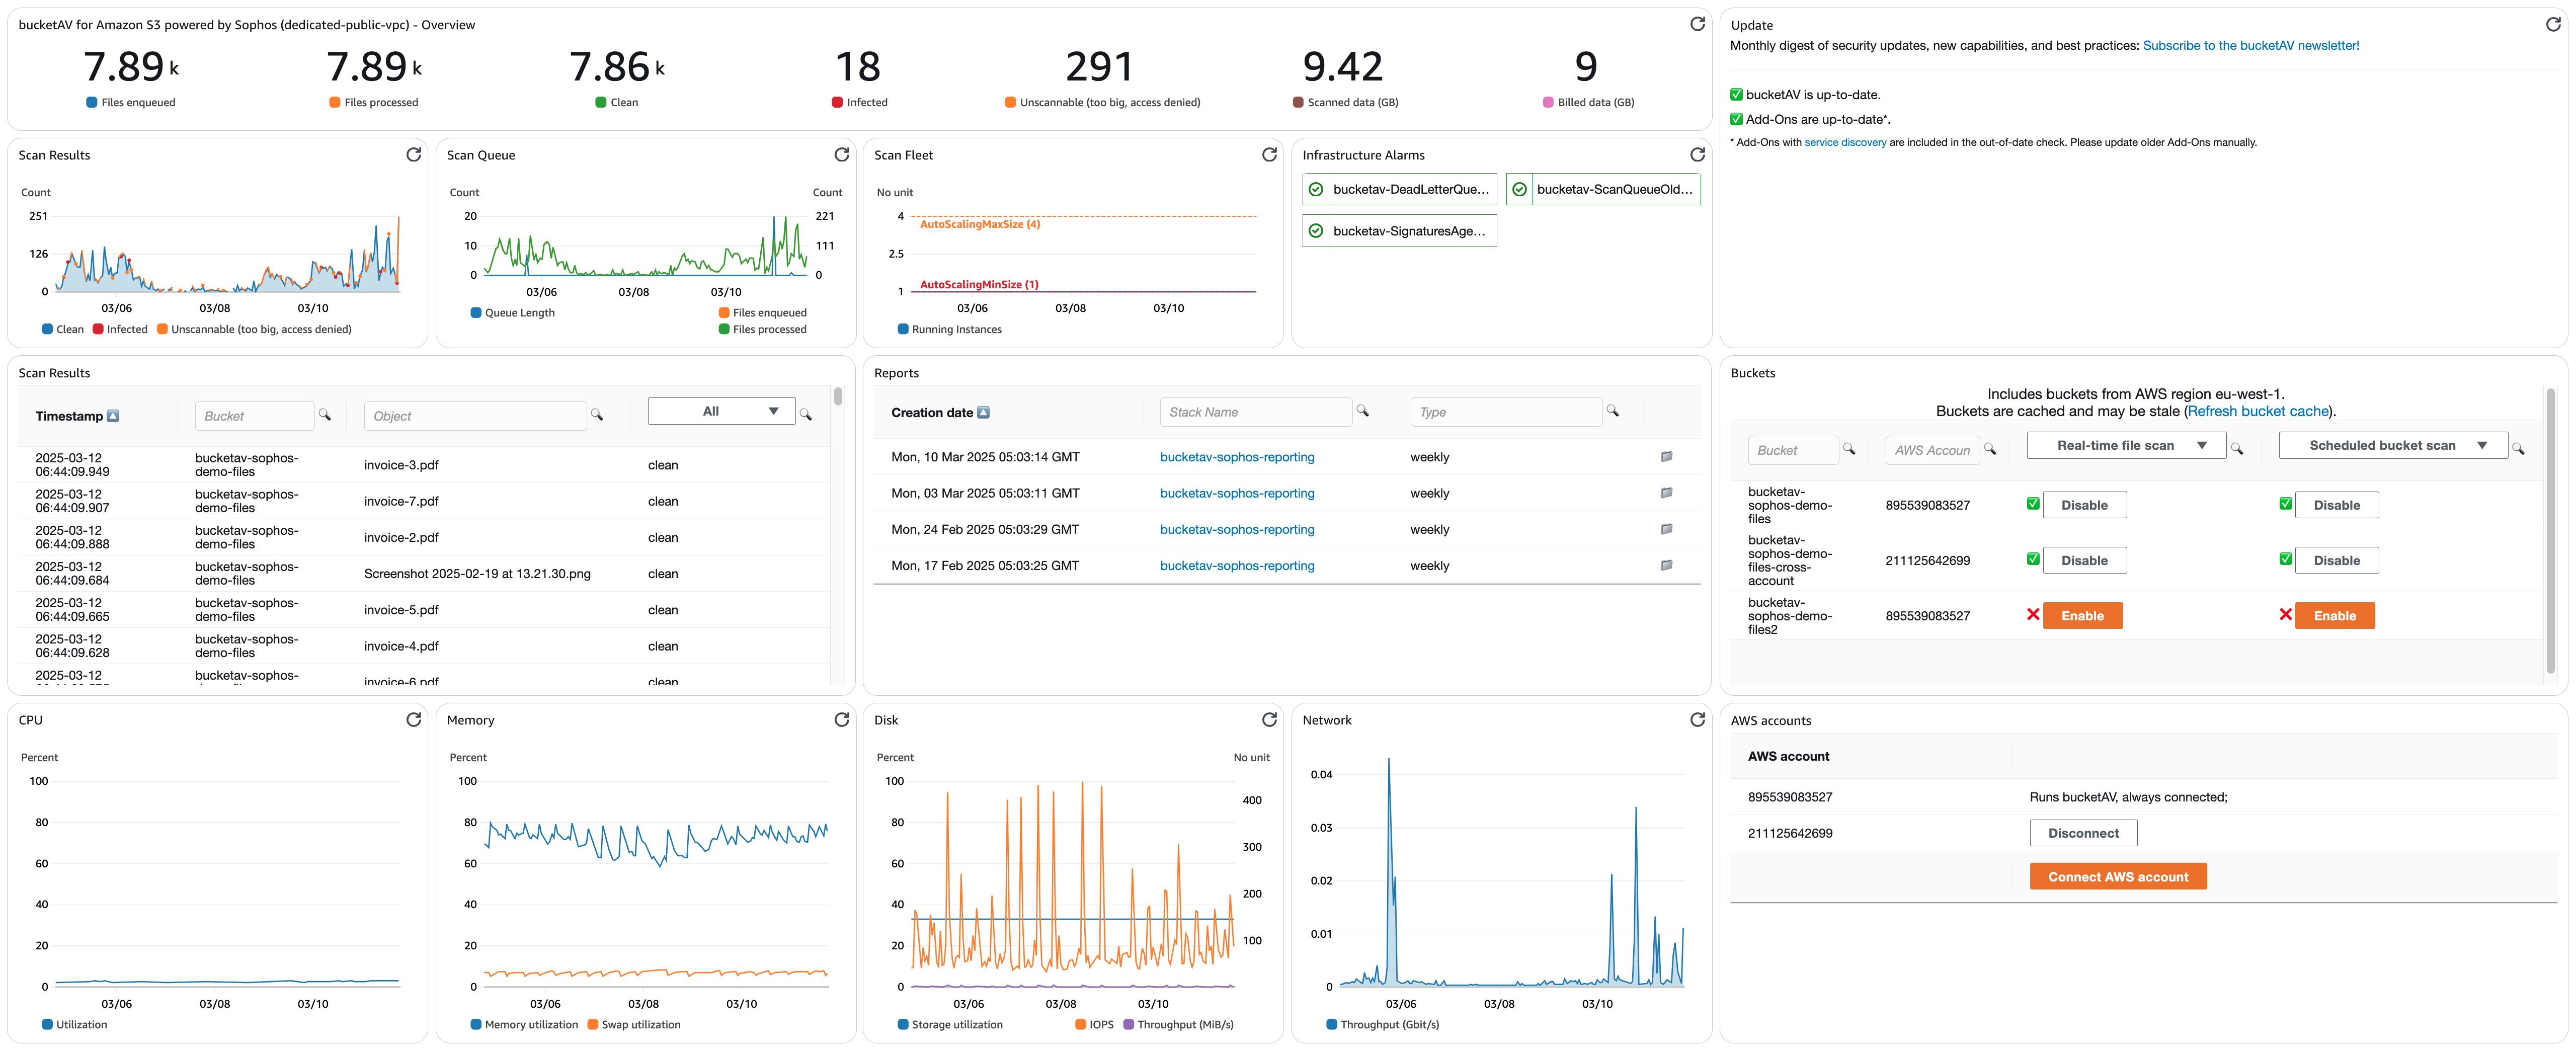
Task: Open the service discovery link
Action: pyautogui.click(x=1845, y=142)
